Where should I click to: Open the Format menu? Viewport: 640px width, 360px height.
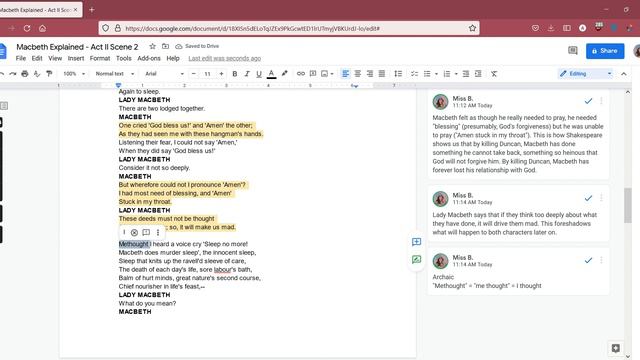[x=100, y=58]
